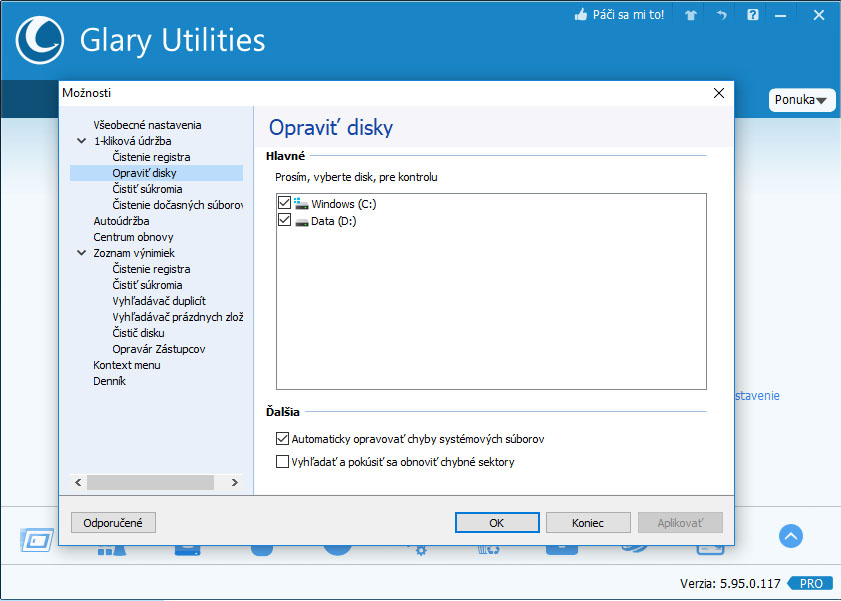The height and width of the screenshot is (601, 841).
Task: Uncheck the Data (D:) disk checkbox
Action: [285, 221]
